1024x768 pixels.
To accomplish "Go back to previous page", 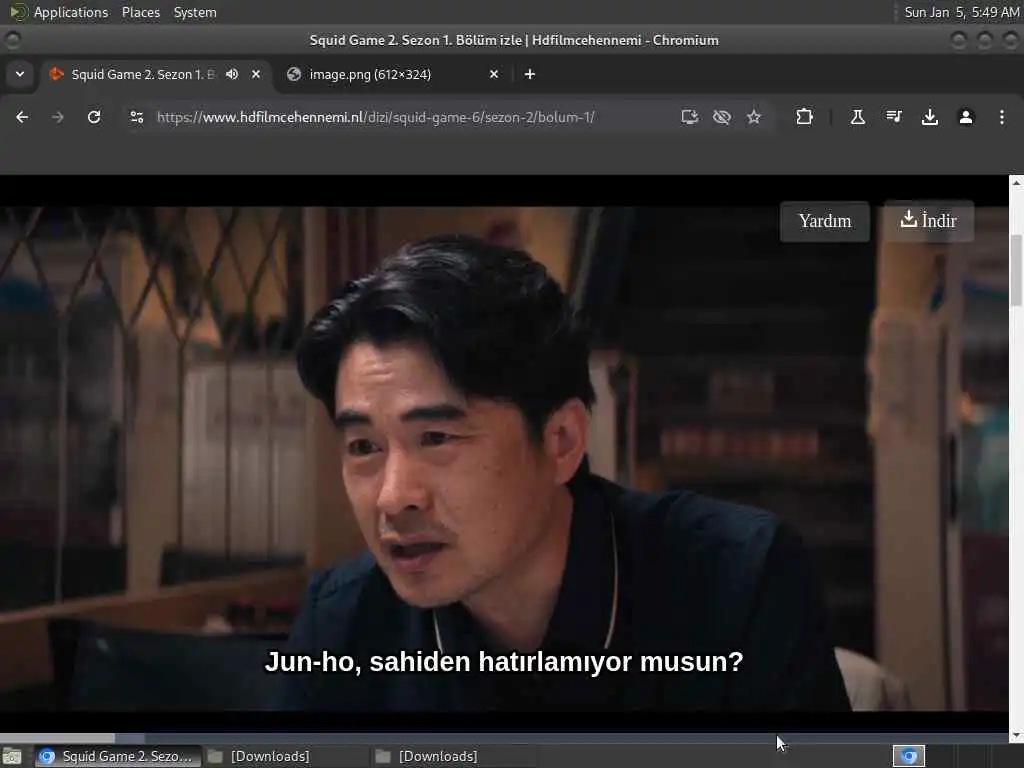I will 22,117.
